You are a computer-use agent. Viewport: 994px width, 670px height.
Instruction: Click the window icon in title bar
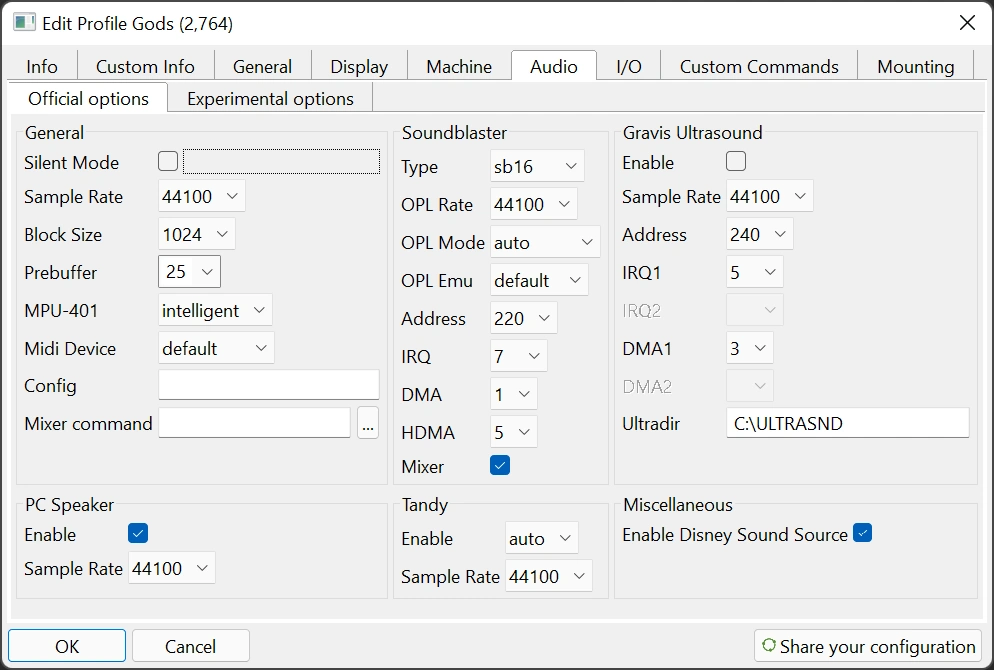click(24, 22)
